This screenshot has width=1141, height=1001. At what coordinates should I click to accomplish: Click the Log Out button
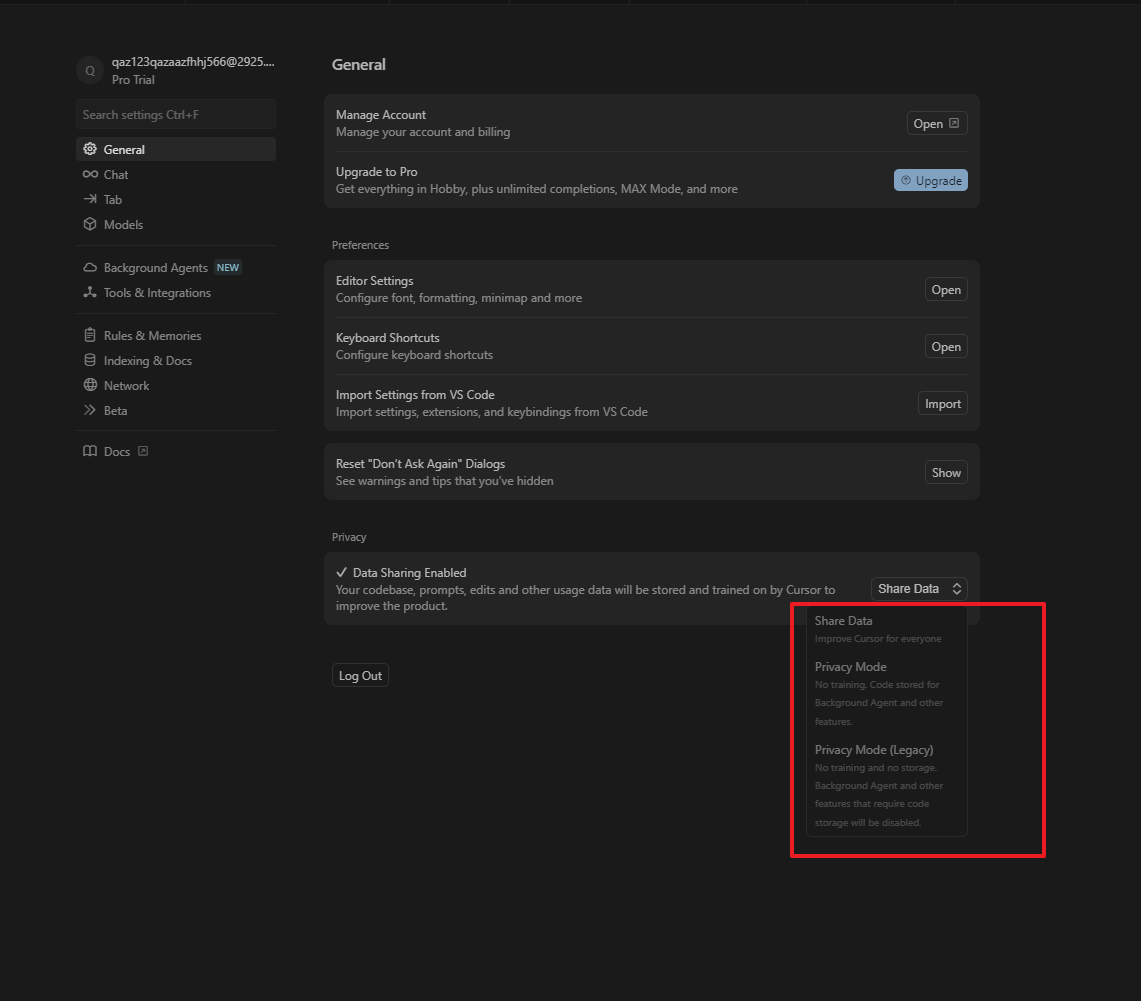coord(360,675)
